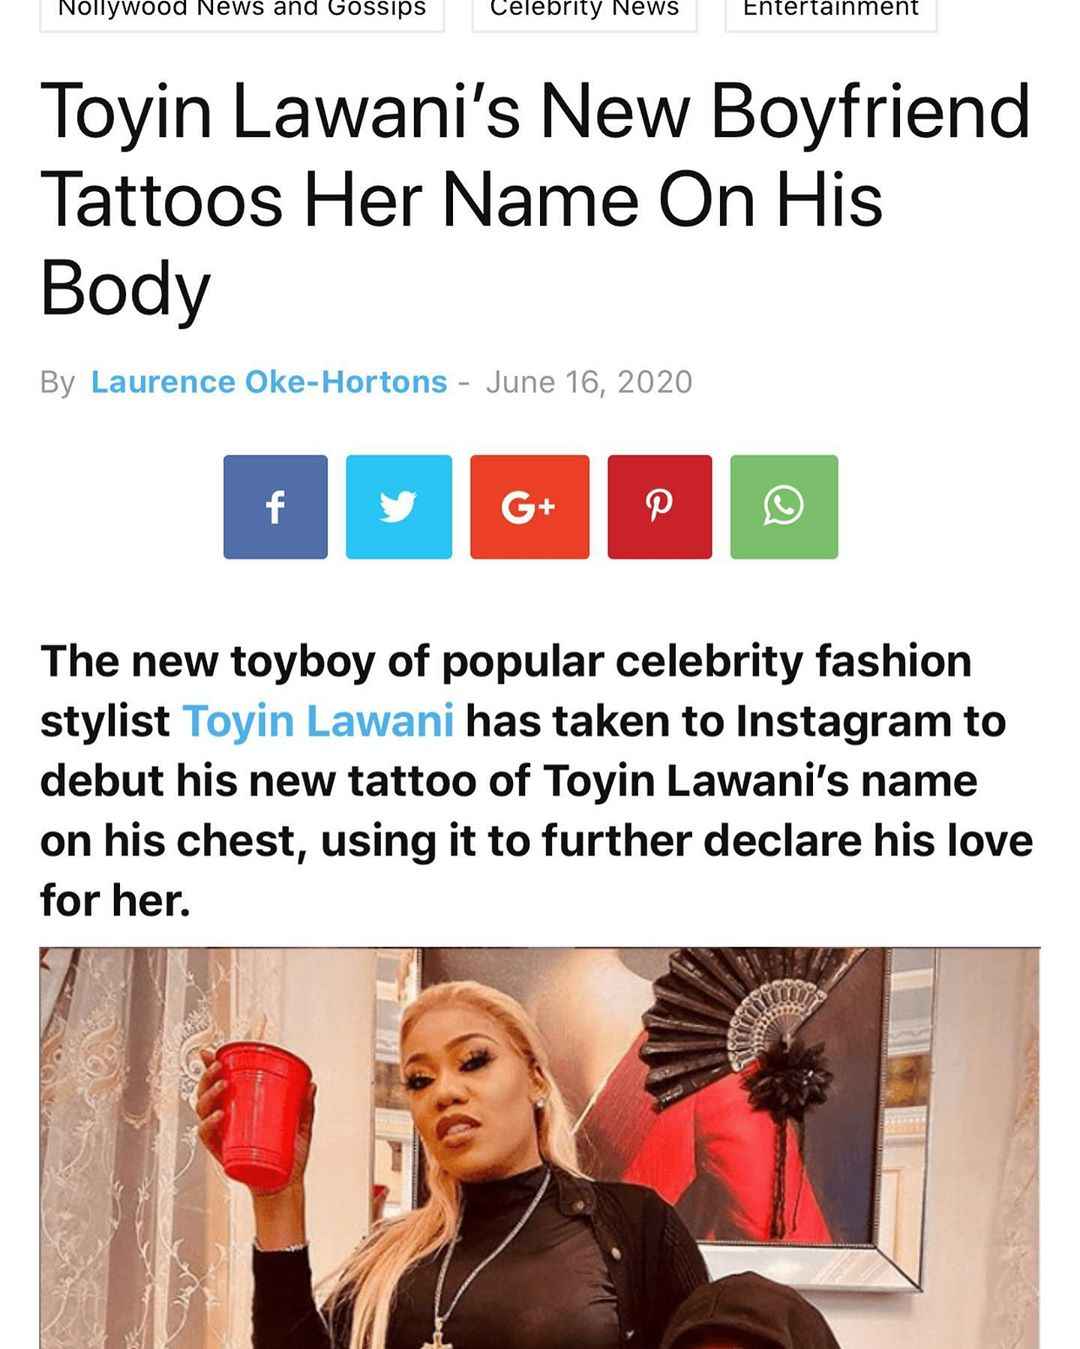This screenshot has height=1349, width=1080.
Task: Open the Celebrity News category tag
Action: pyautogui.click(x=584, y=10)
